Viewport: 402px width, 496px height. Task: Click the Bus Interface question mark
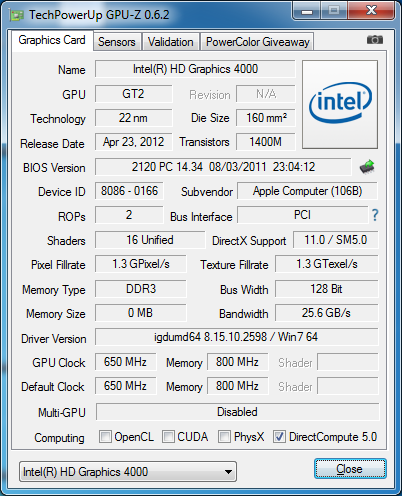coord(375,215)
